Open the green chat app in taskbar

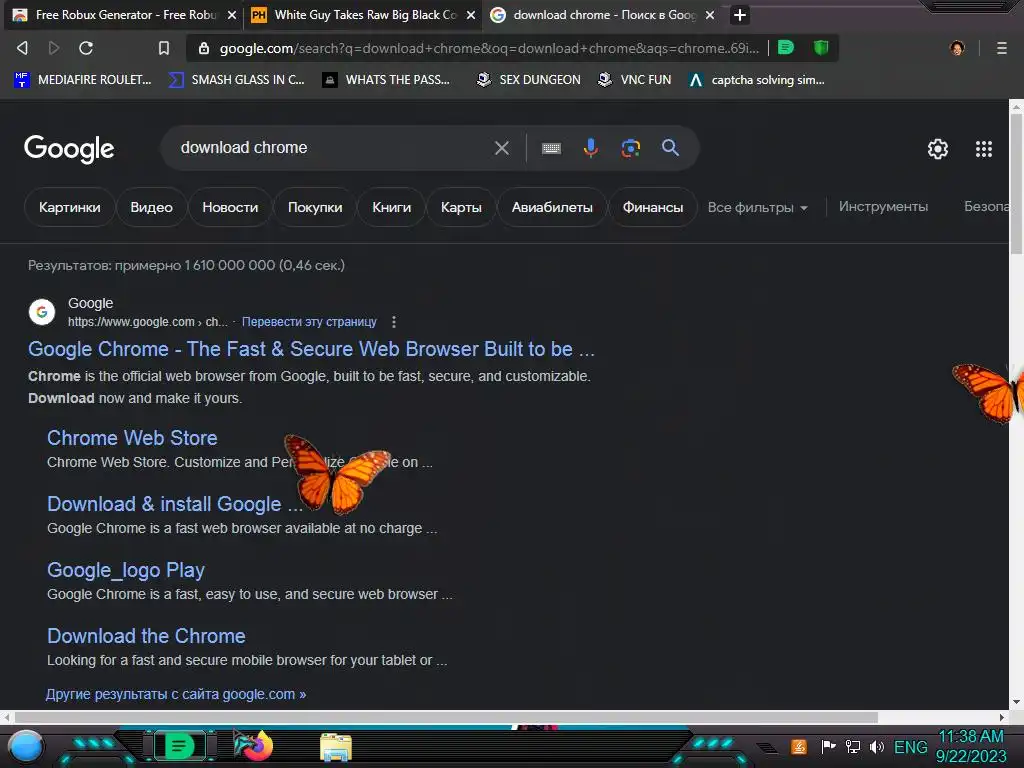point(178,746)
